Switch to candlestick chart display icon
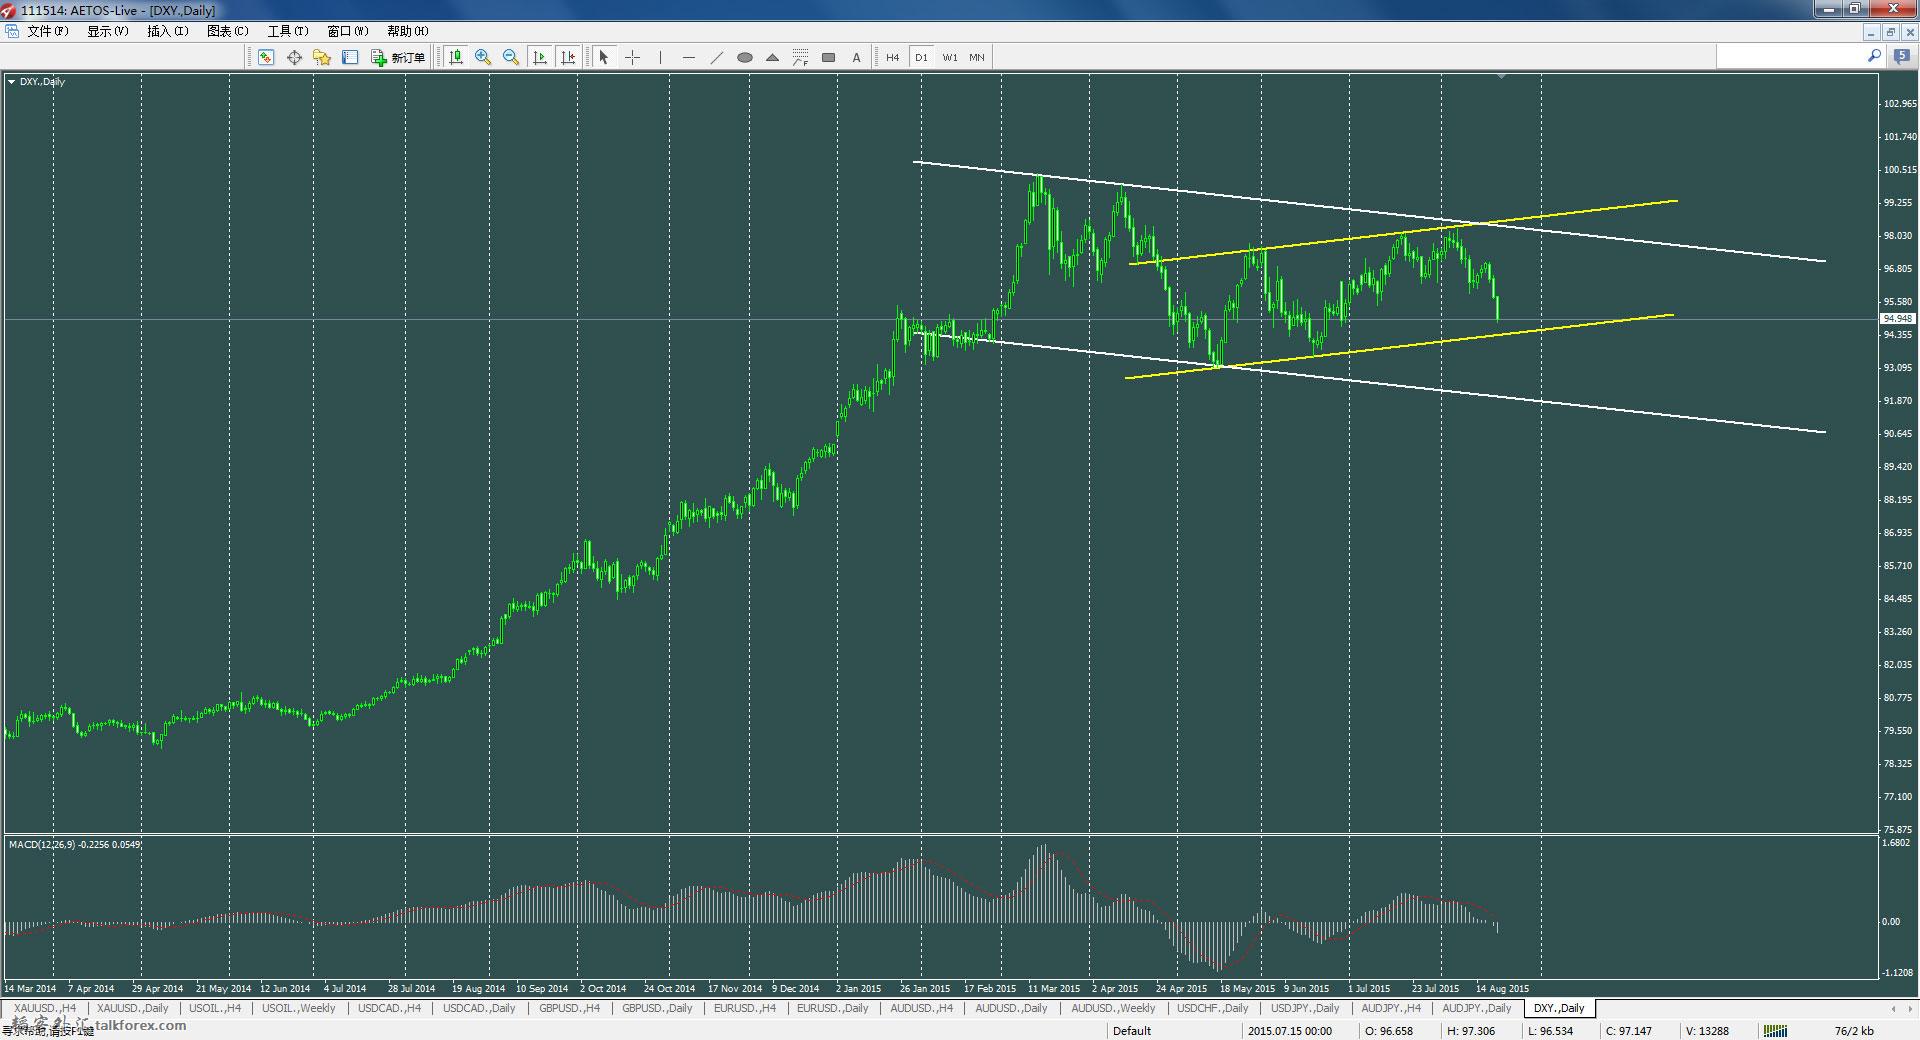The image size is (1920, 1040). coord(456,57)
